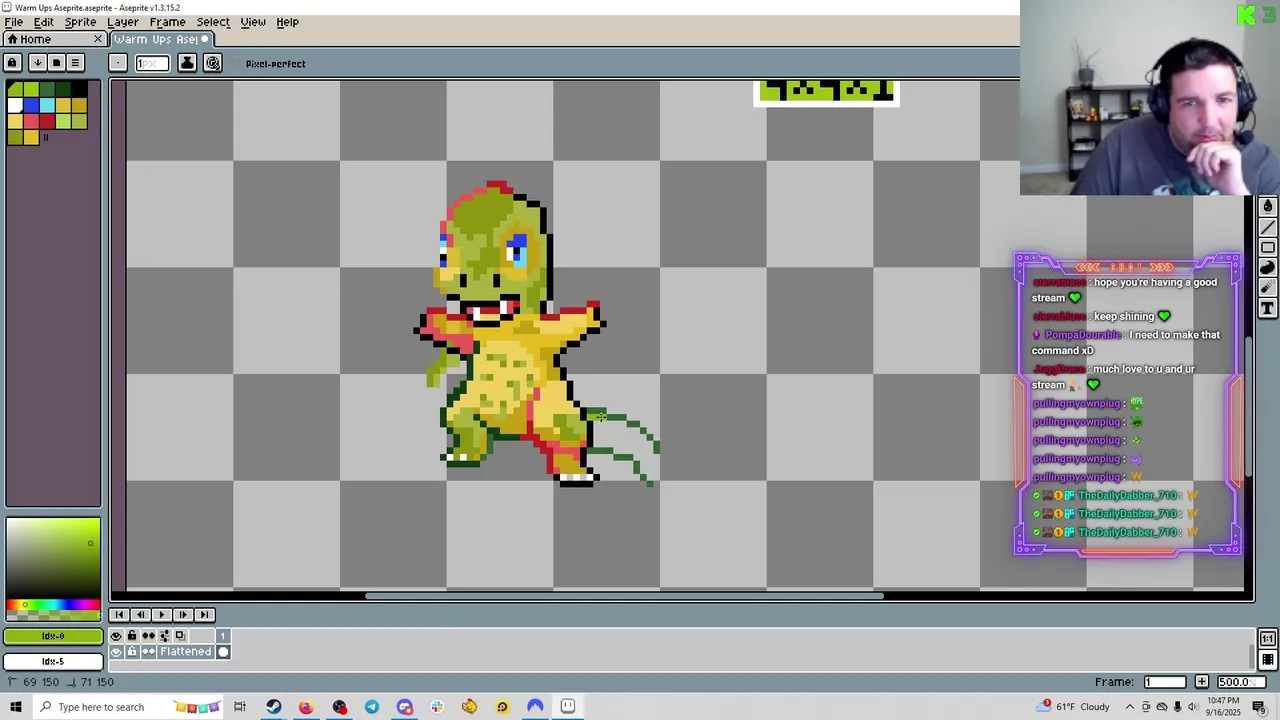Toggle the timeline film-strip icon
1280x720 pixels.
1267,660
